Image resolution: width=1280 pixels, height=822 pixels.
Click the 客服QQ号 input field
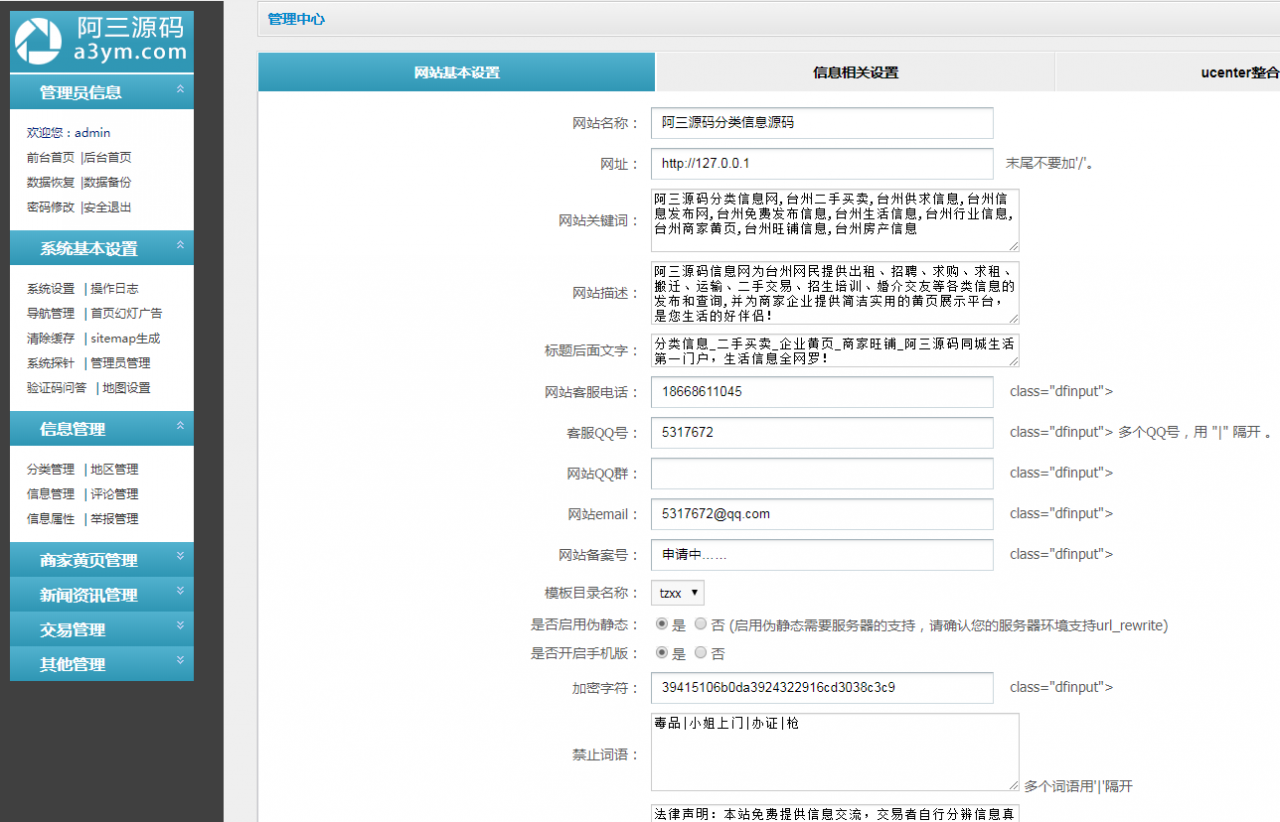pyautogui.click(x=822, y=433)
